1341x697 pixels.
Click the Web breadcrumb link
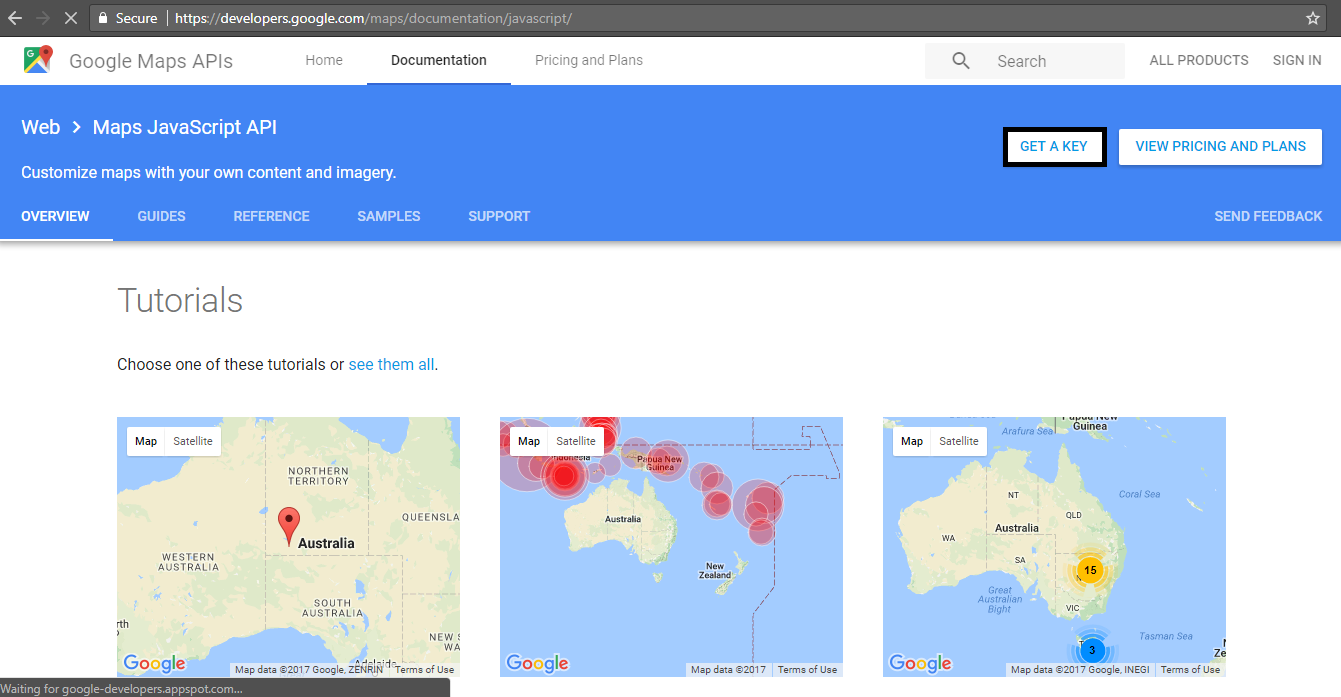(x=41, y=127)
